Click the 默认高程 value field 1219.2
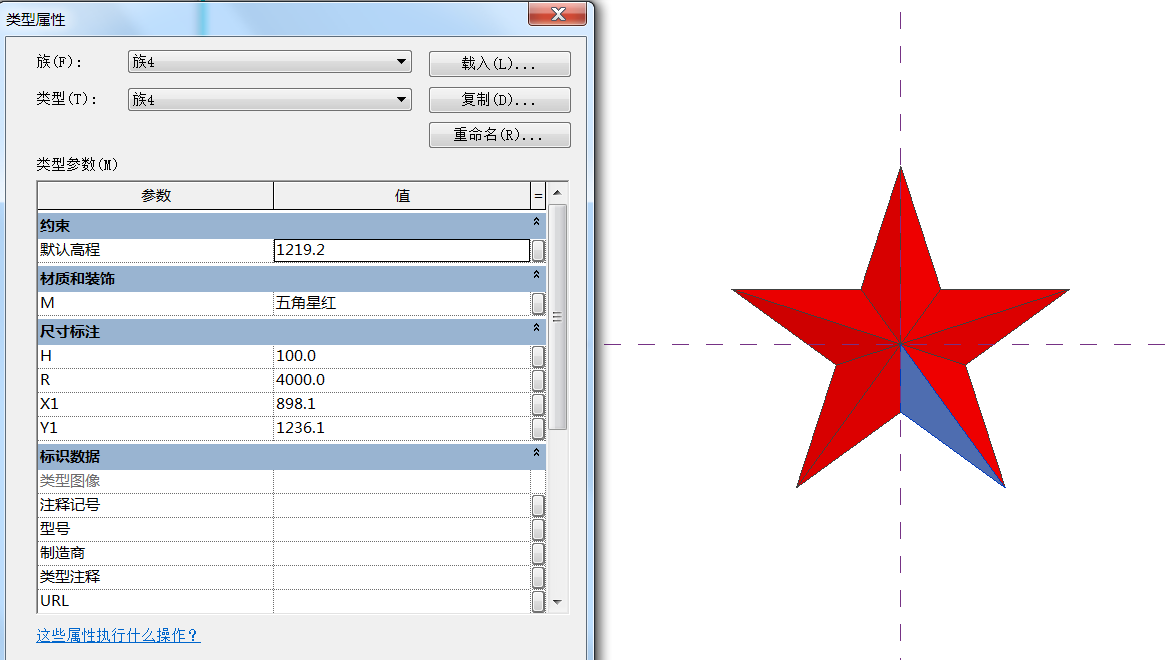The width and height of the screenshot is (1171, 660). (x=402, y=250)
